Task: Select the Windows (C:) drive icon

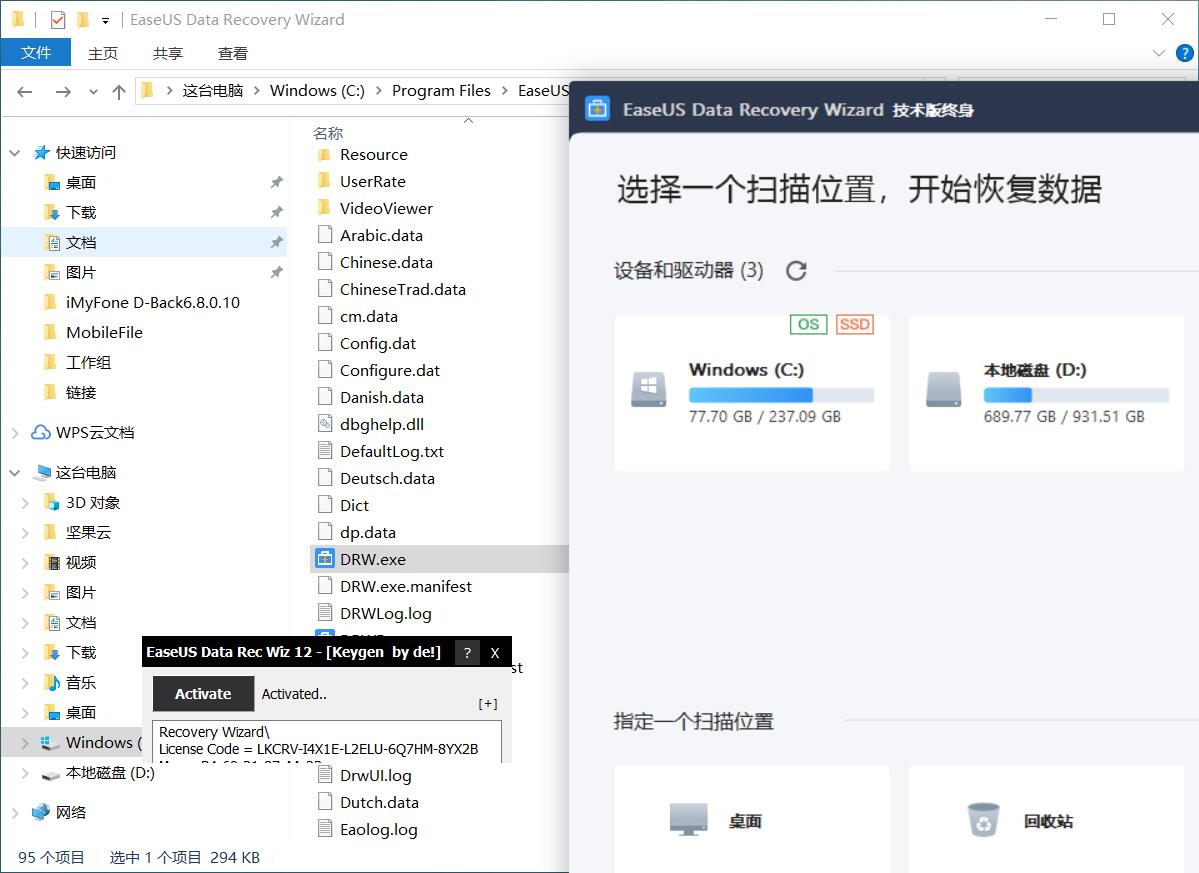Action: point(648,389)
